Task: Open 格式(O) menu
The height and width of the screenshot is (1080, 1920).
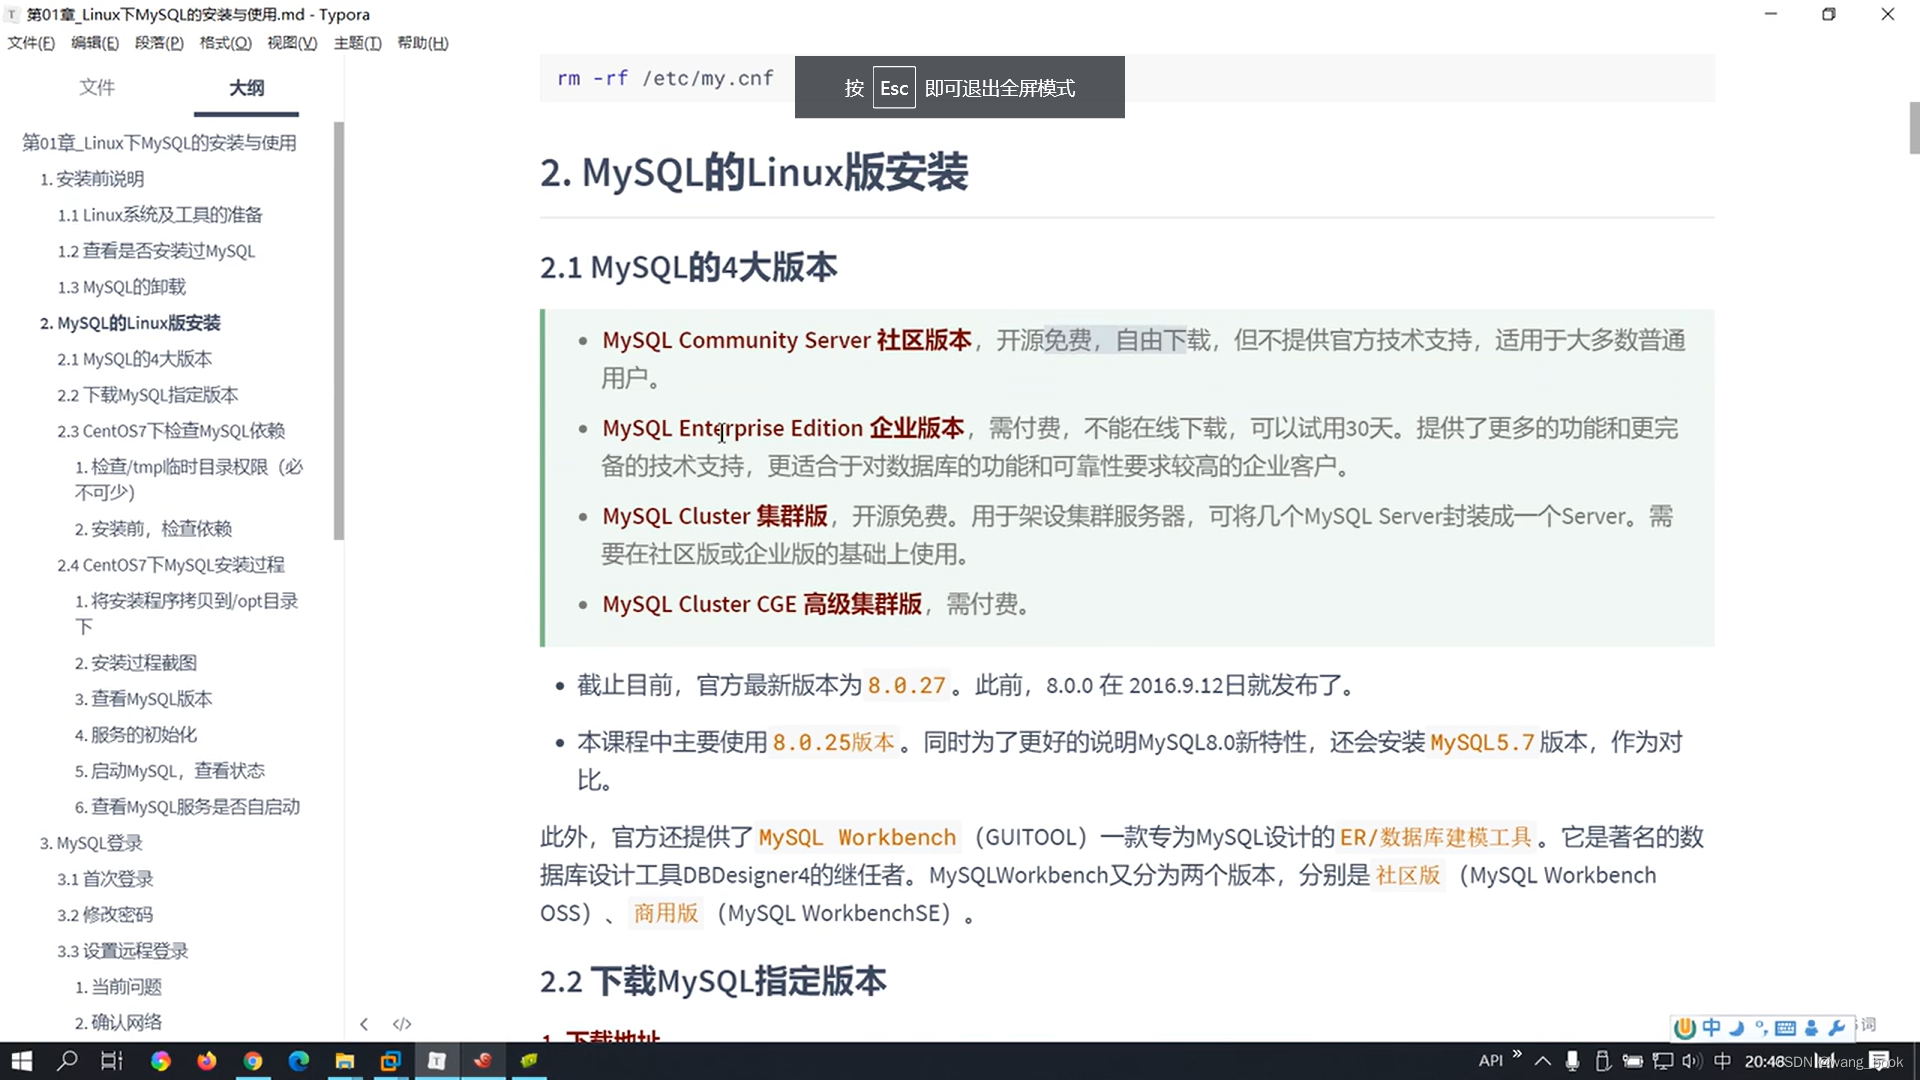Action: click(x=225, y=43)
